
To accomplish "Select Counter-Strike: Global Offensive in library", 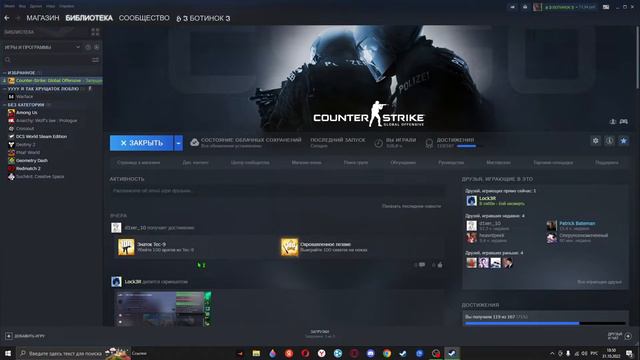I will tap(52, 81).
